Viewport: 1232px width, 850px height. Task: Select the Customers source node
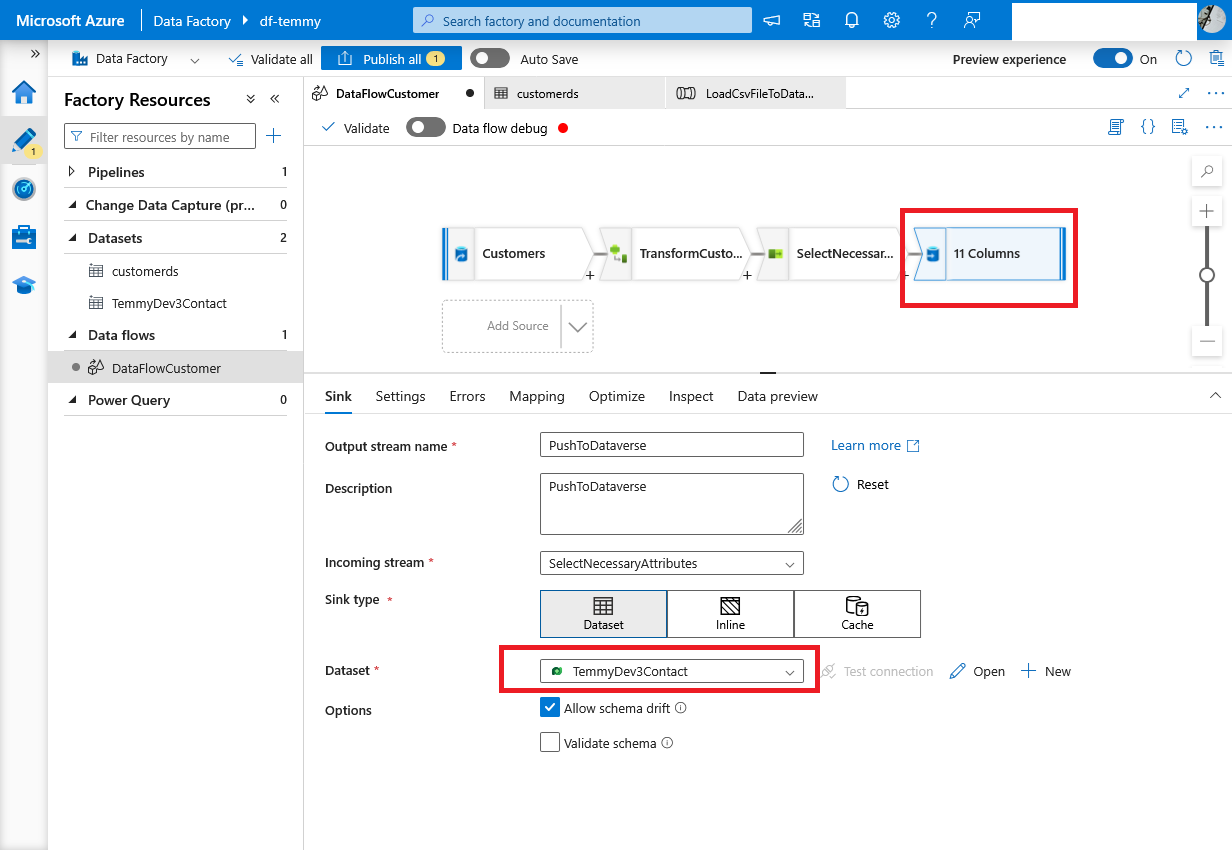point(517,254)
